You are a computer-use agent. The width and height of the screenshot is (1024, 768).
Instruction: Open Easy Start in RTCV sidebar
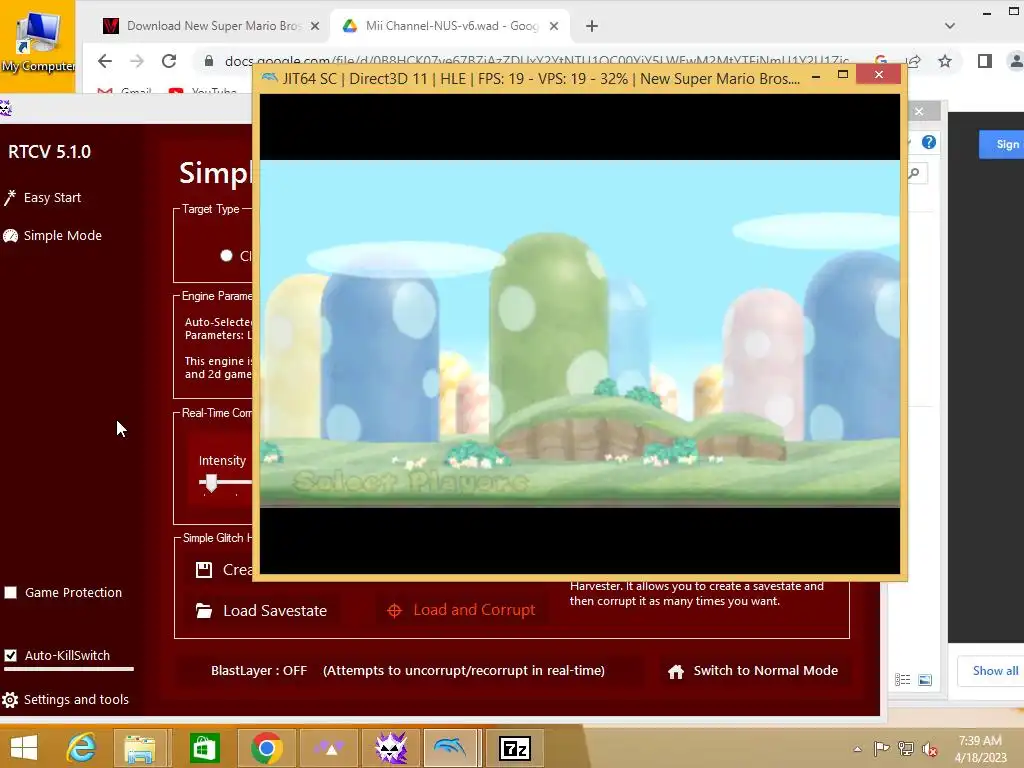(x=42, y=197)
